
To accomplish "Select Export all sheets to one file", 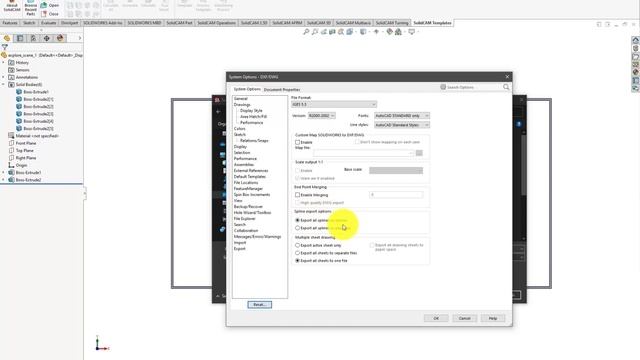I will [298, 260].
